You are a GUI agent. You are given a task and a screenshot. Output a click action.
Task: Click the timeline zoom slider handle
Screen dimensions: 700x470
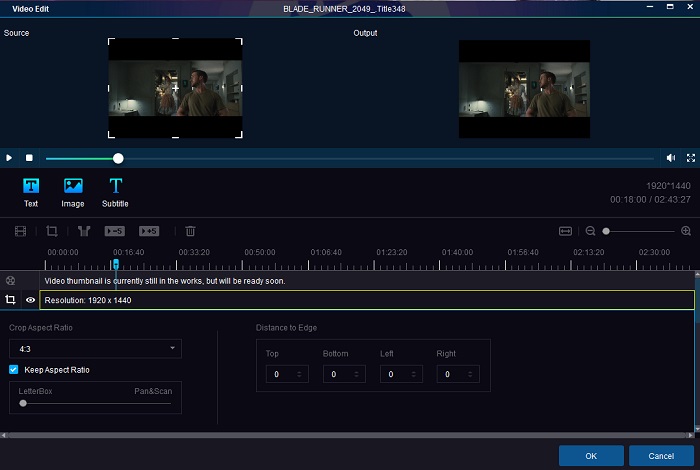606,231
